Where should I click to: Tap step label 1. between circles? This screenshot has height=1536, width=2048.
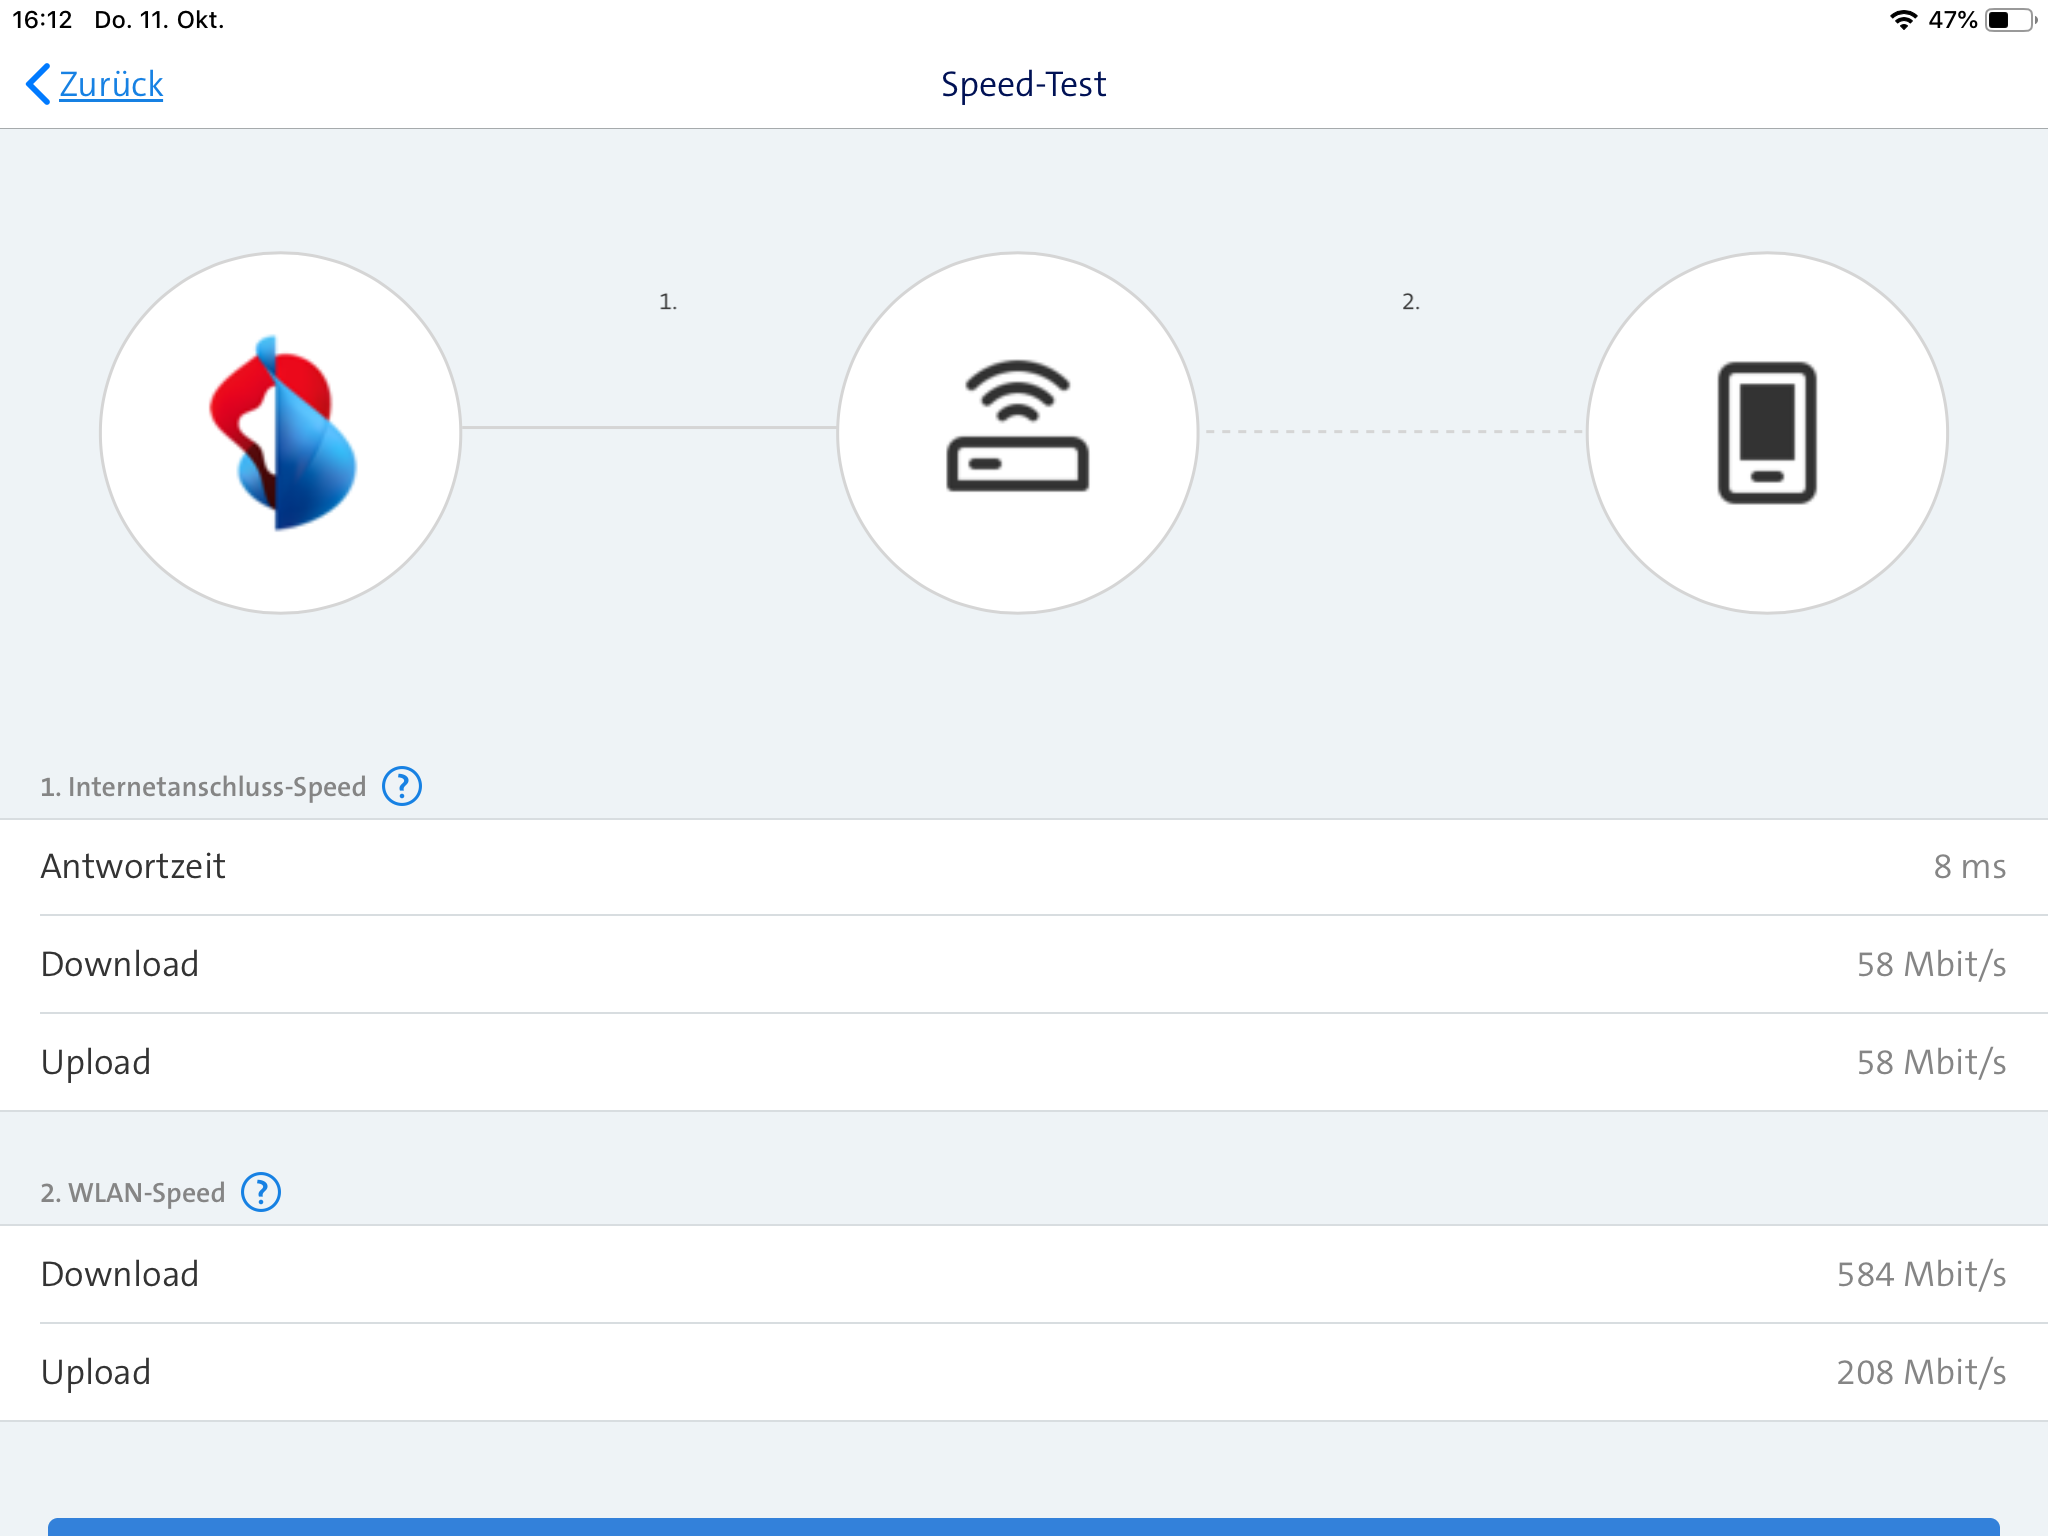[668, 301]
